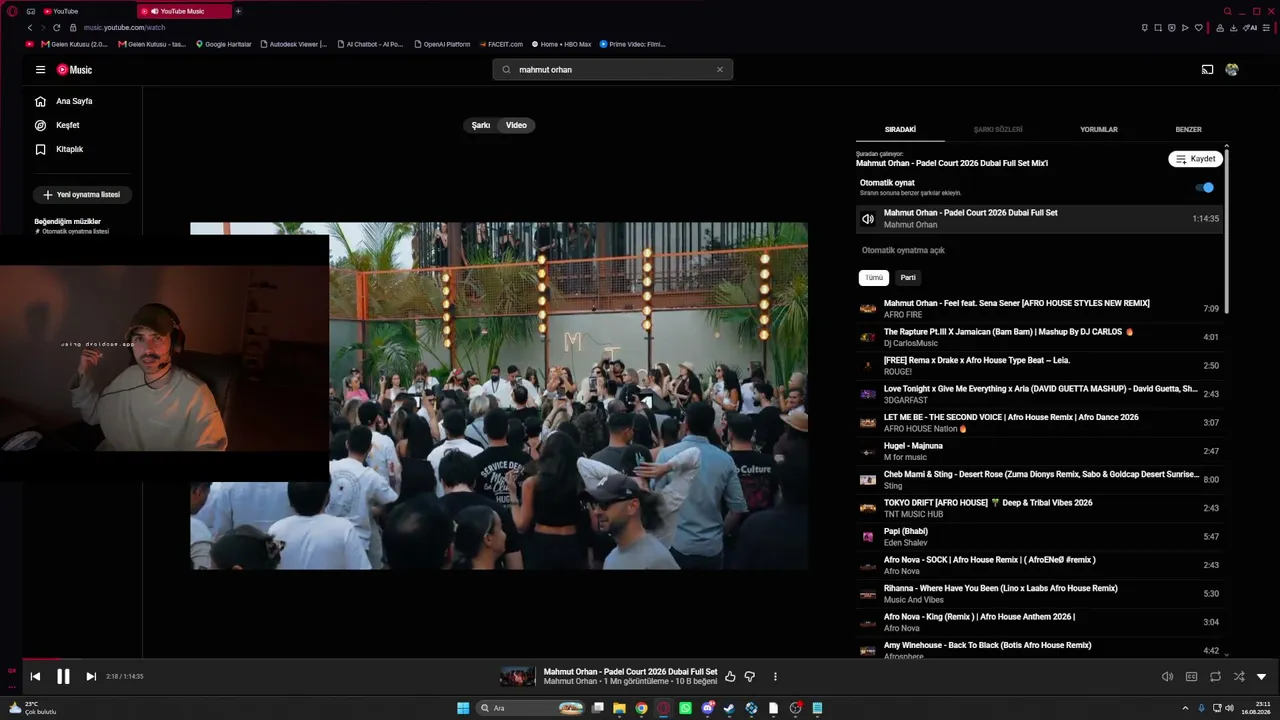Open the player bar three-dot menu
1280x720 pixels.
click(x=775, y=677)
